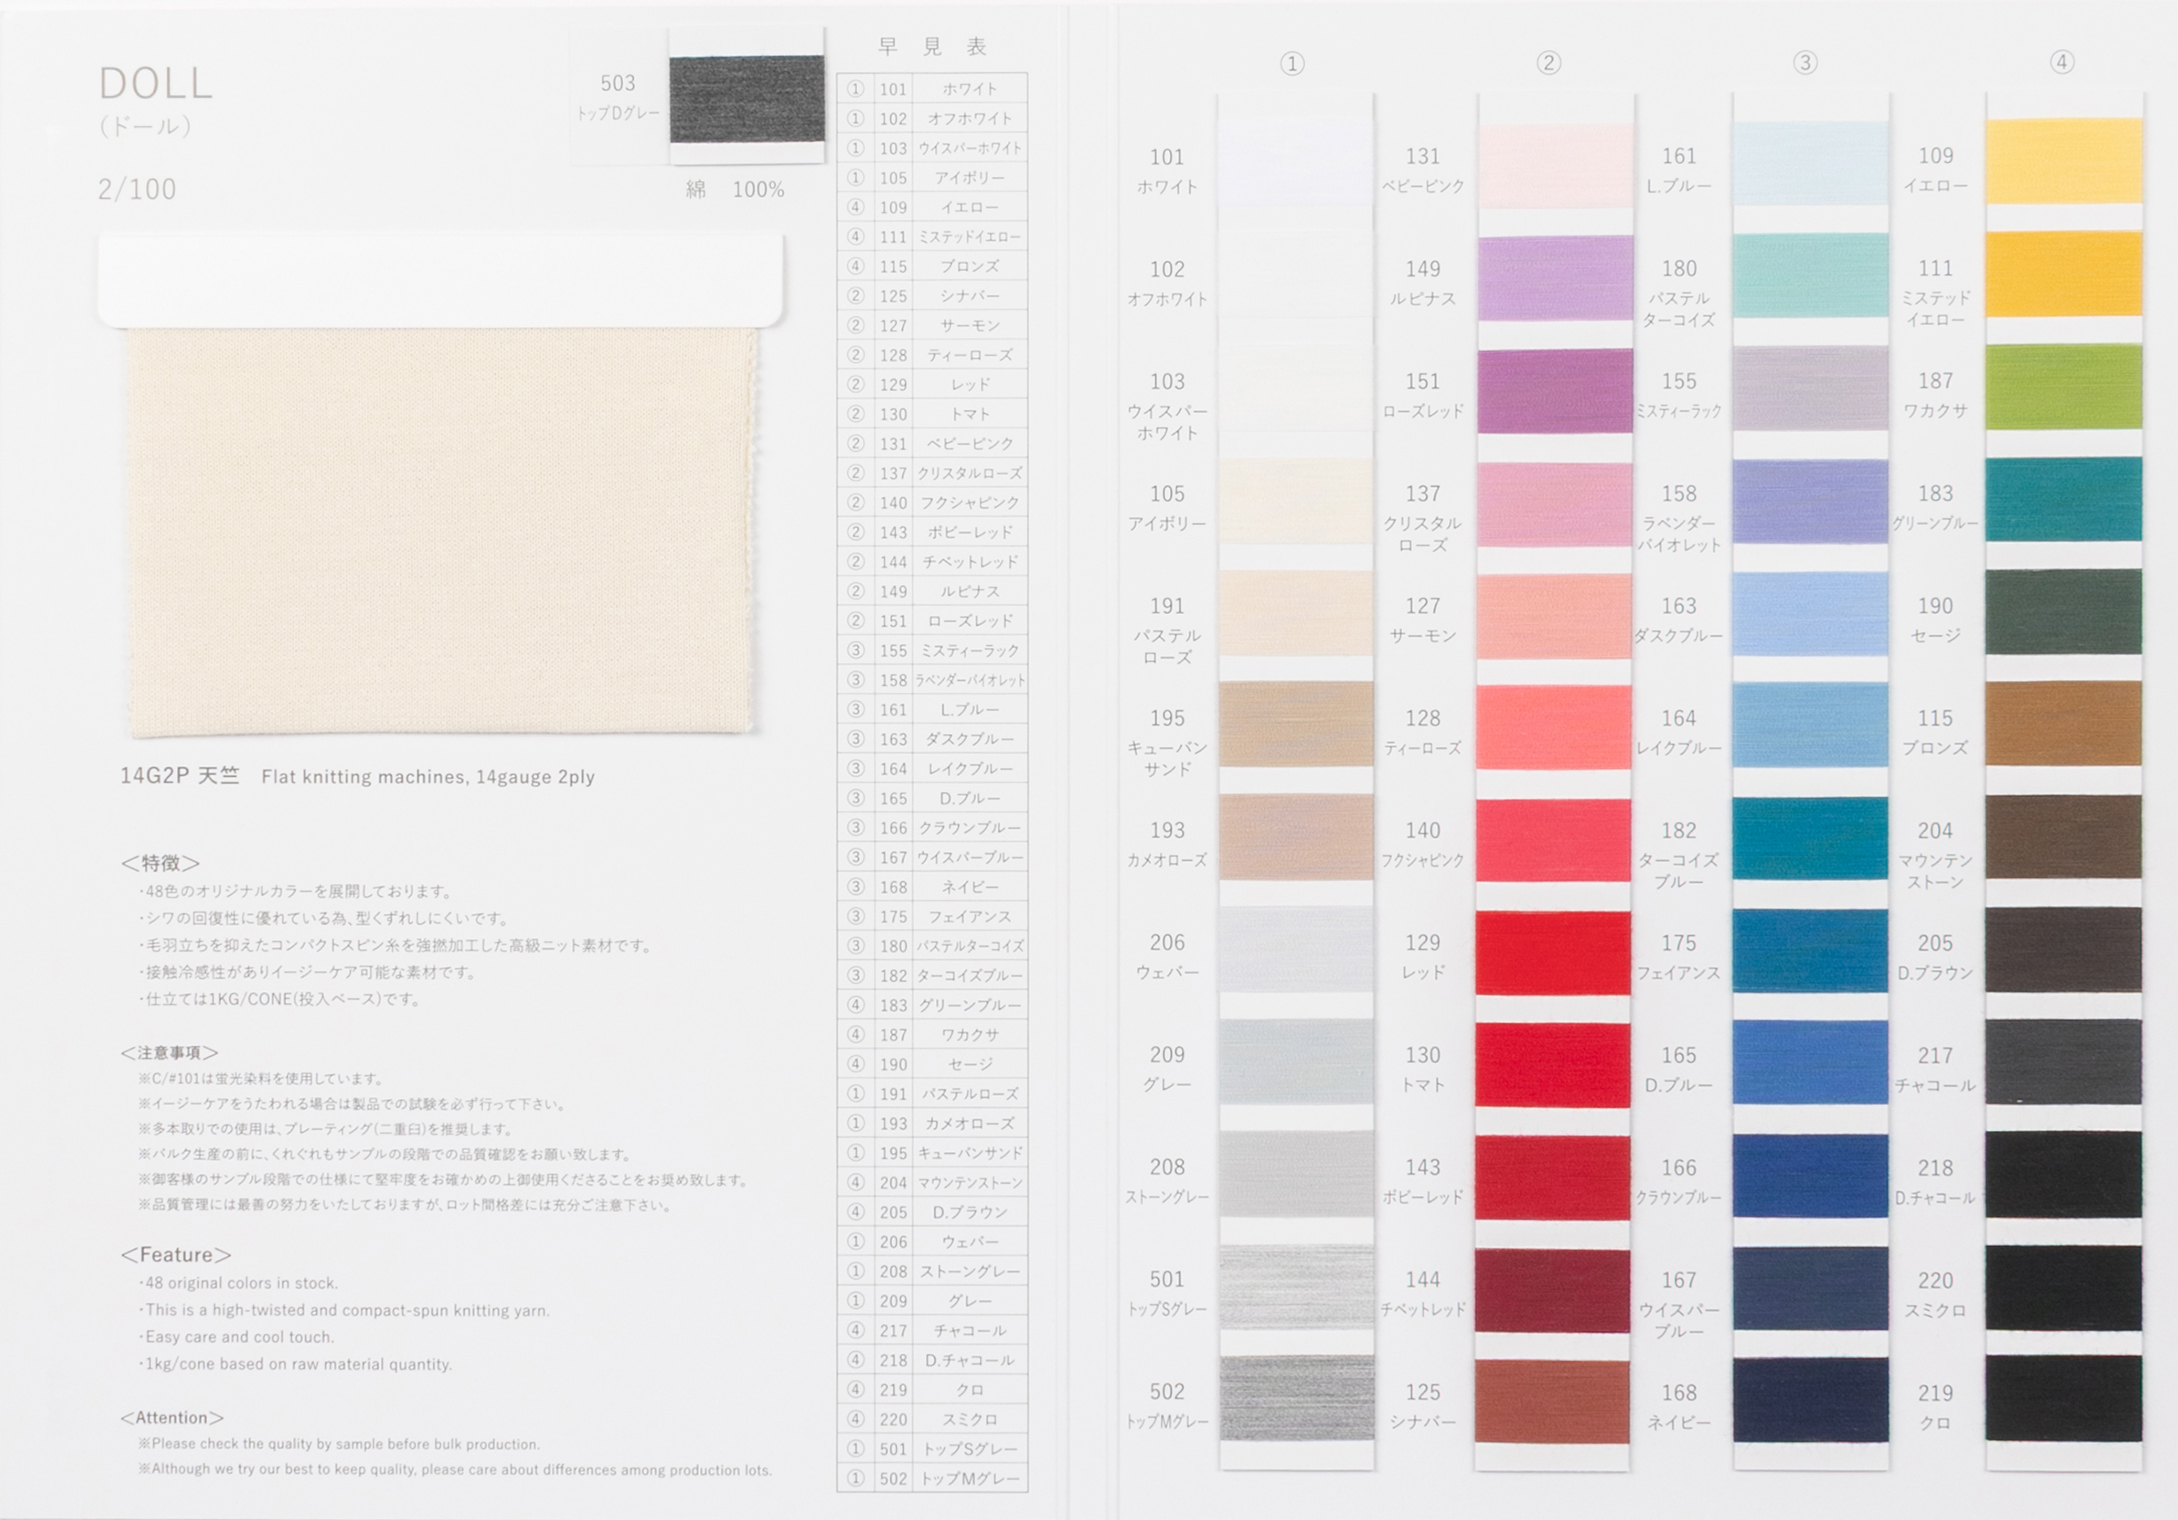Click the beige knitted fabric sample
The image size is (2178, 1520).
440,530
